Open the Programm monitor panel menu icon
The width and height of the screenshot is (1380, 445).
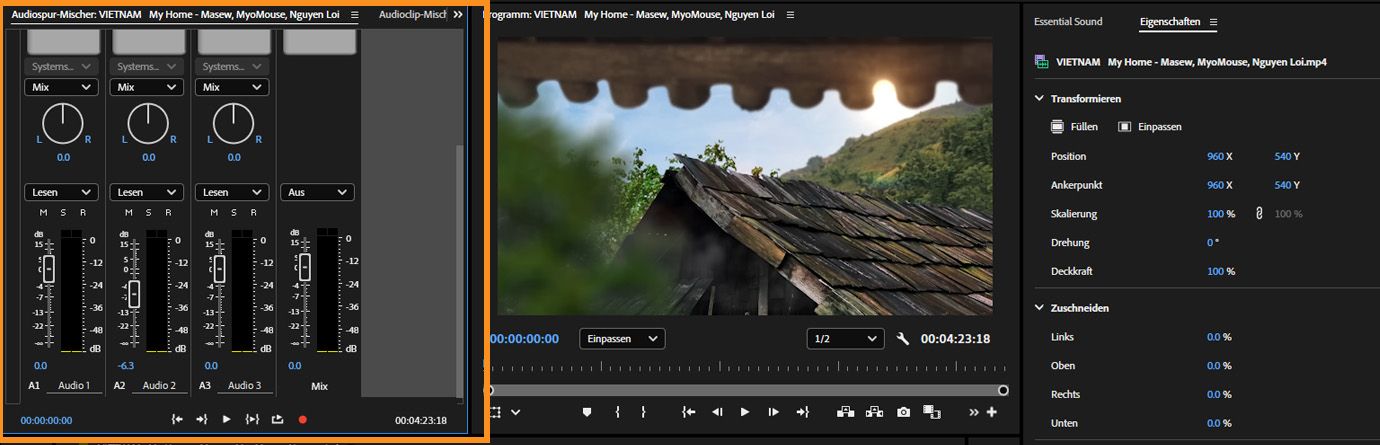point(791,15)
